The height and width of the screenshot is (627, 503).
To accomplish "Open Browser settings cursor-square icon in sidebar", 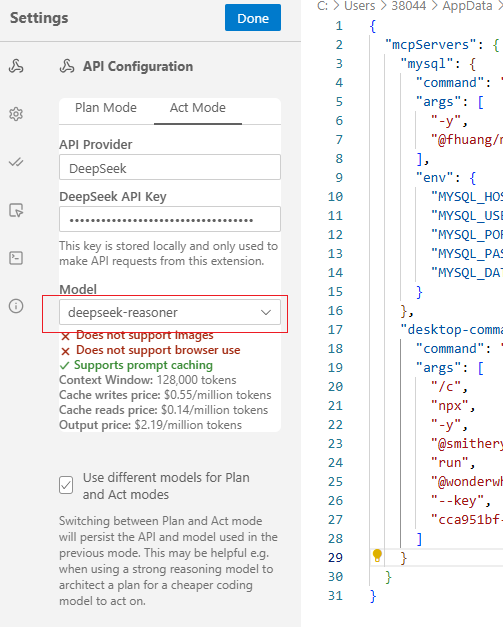I will pos(16,210).
